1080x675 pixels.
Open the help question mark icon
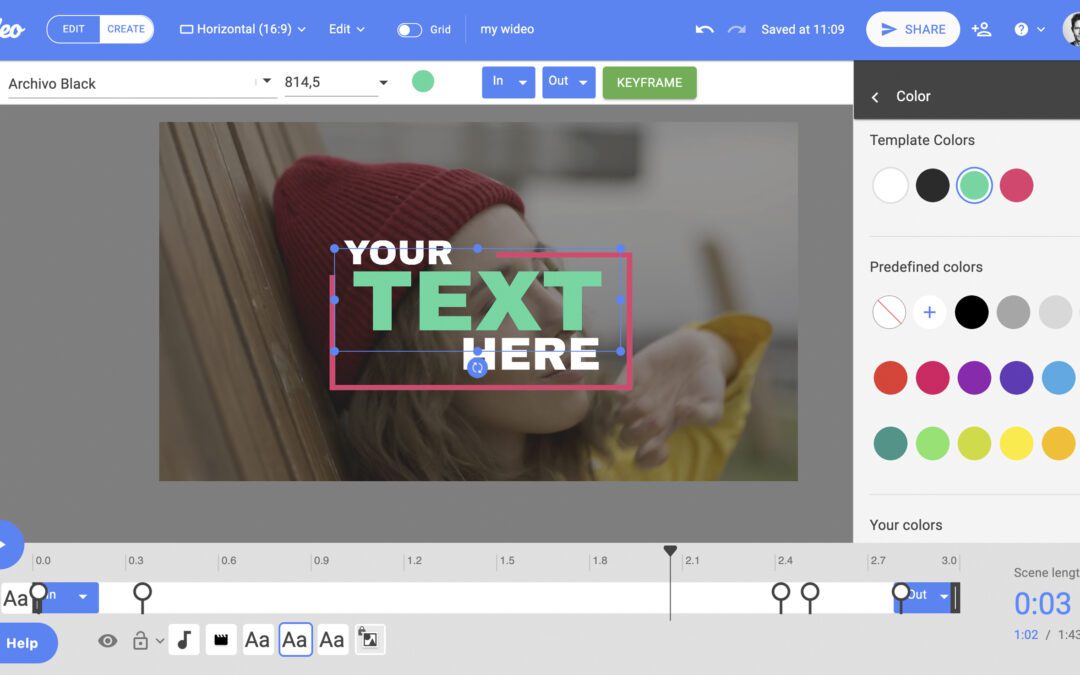tap(1022, 29)
